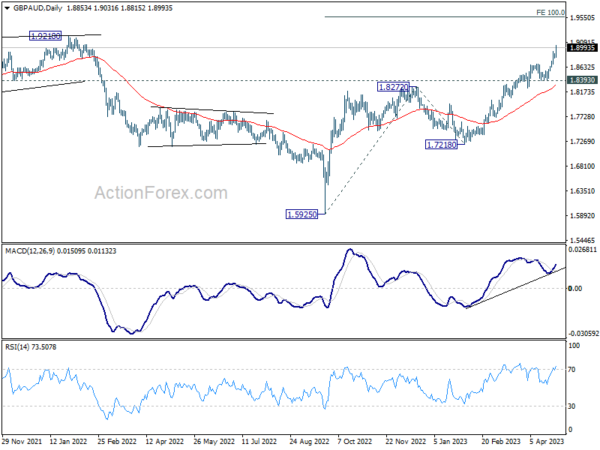The width and height of the screenshot is (600, 450).
Task: Click the RSI 100 scale label
Action: [x=574, y=346]
